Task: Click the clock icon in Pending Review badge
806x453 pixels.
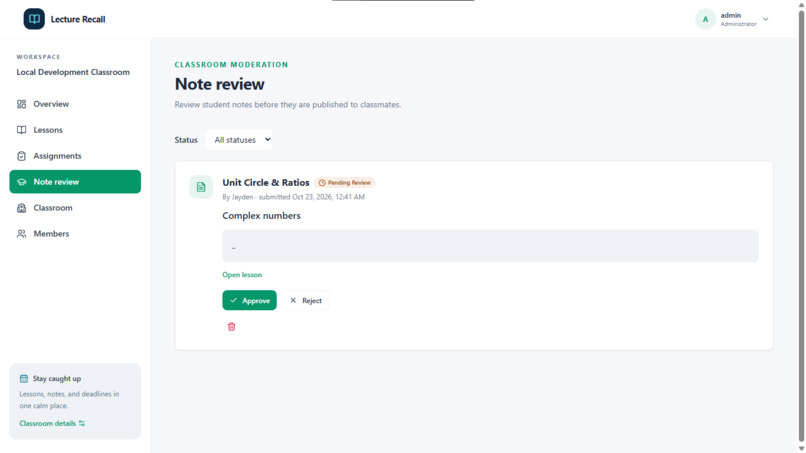Action: click(322, 183)
